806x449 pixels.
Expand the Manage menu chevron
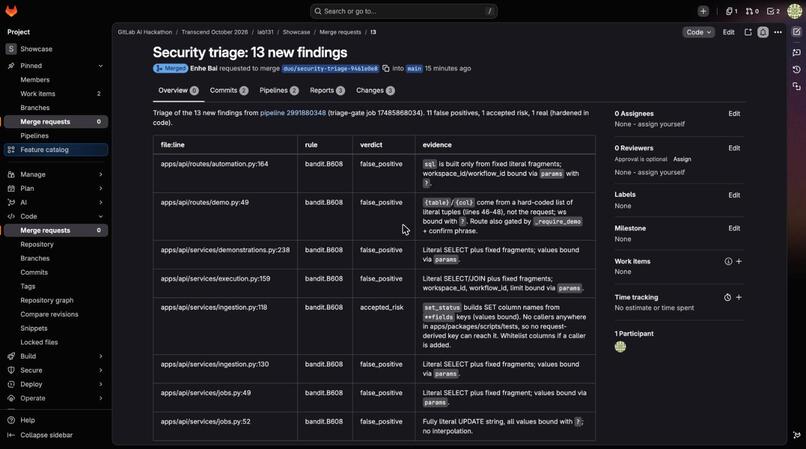(101, 174)
